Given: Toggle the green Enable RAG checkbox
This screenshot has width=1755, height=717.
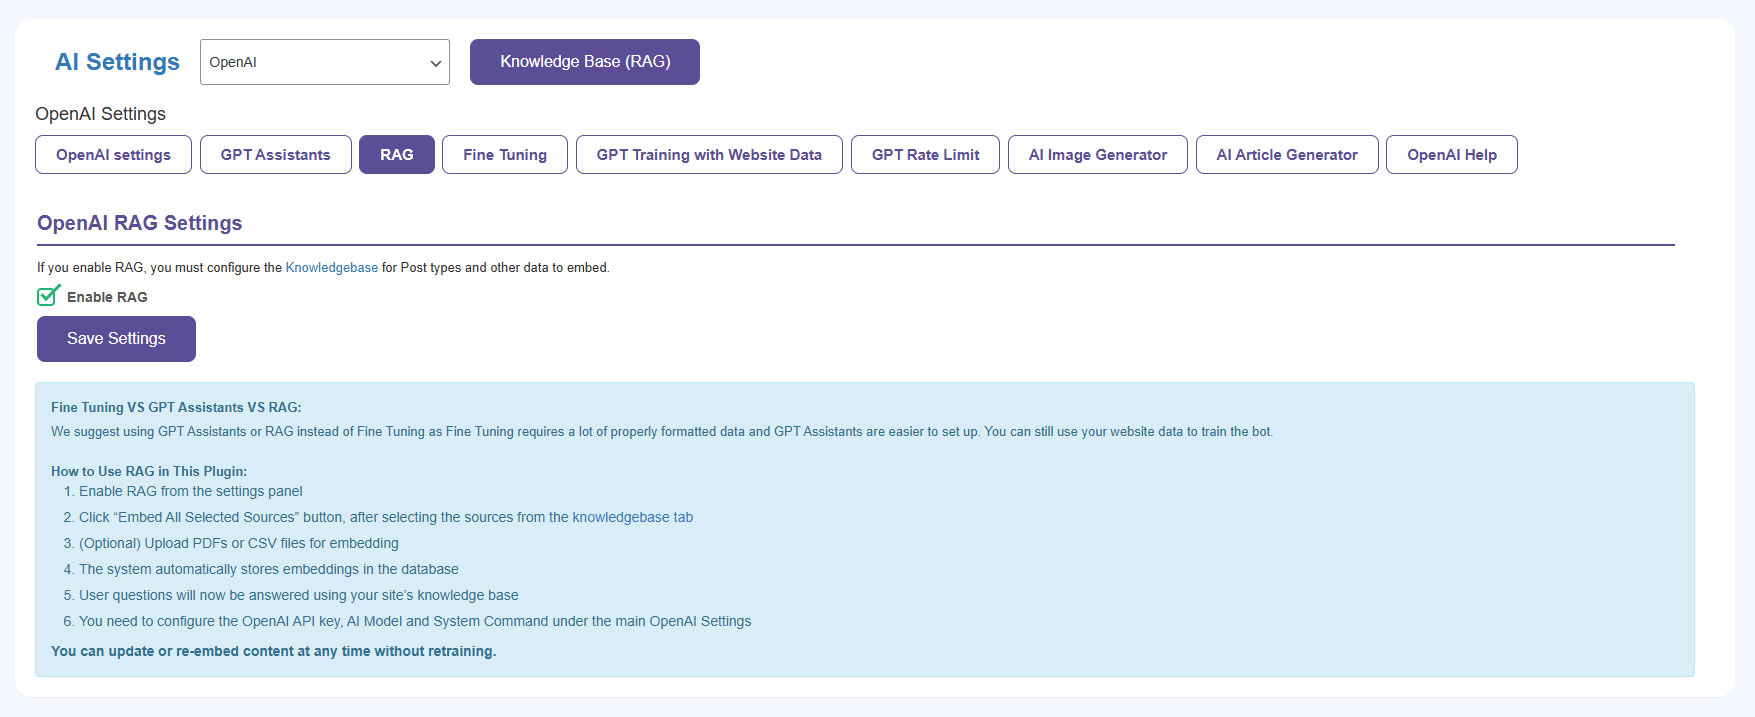Looking at the screenshot, I should tap(47, 296).
